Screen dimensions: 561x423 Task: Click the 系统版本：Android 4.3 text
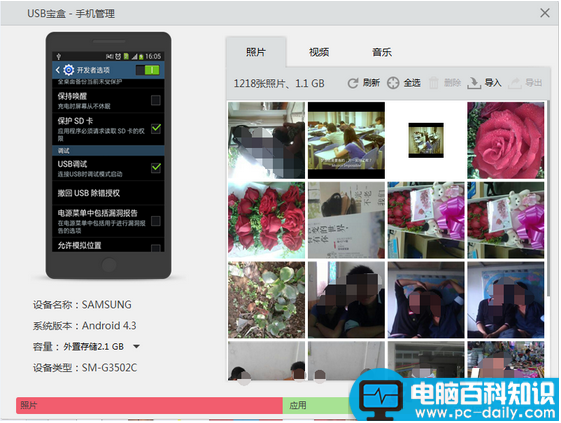(x=84, y=326)
